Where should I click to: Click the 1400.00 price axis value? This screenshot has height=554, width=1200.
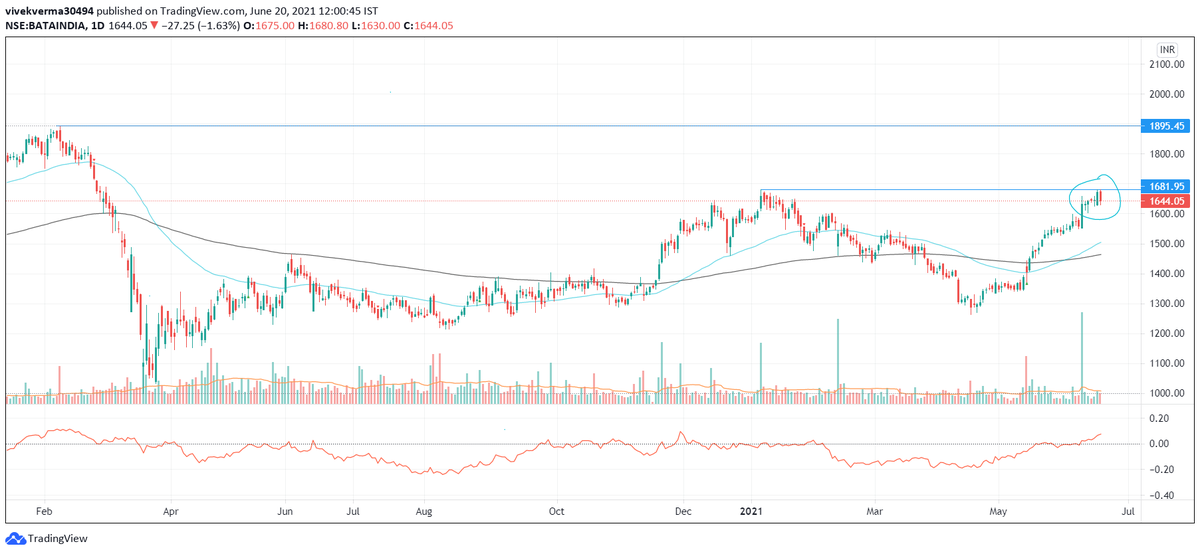1168,274
